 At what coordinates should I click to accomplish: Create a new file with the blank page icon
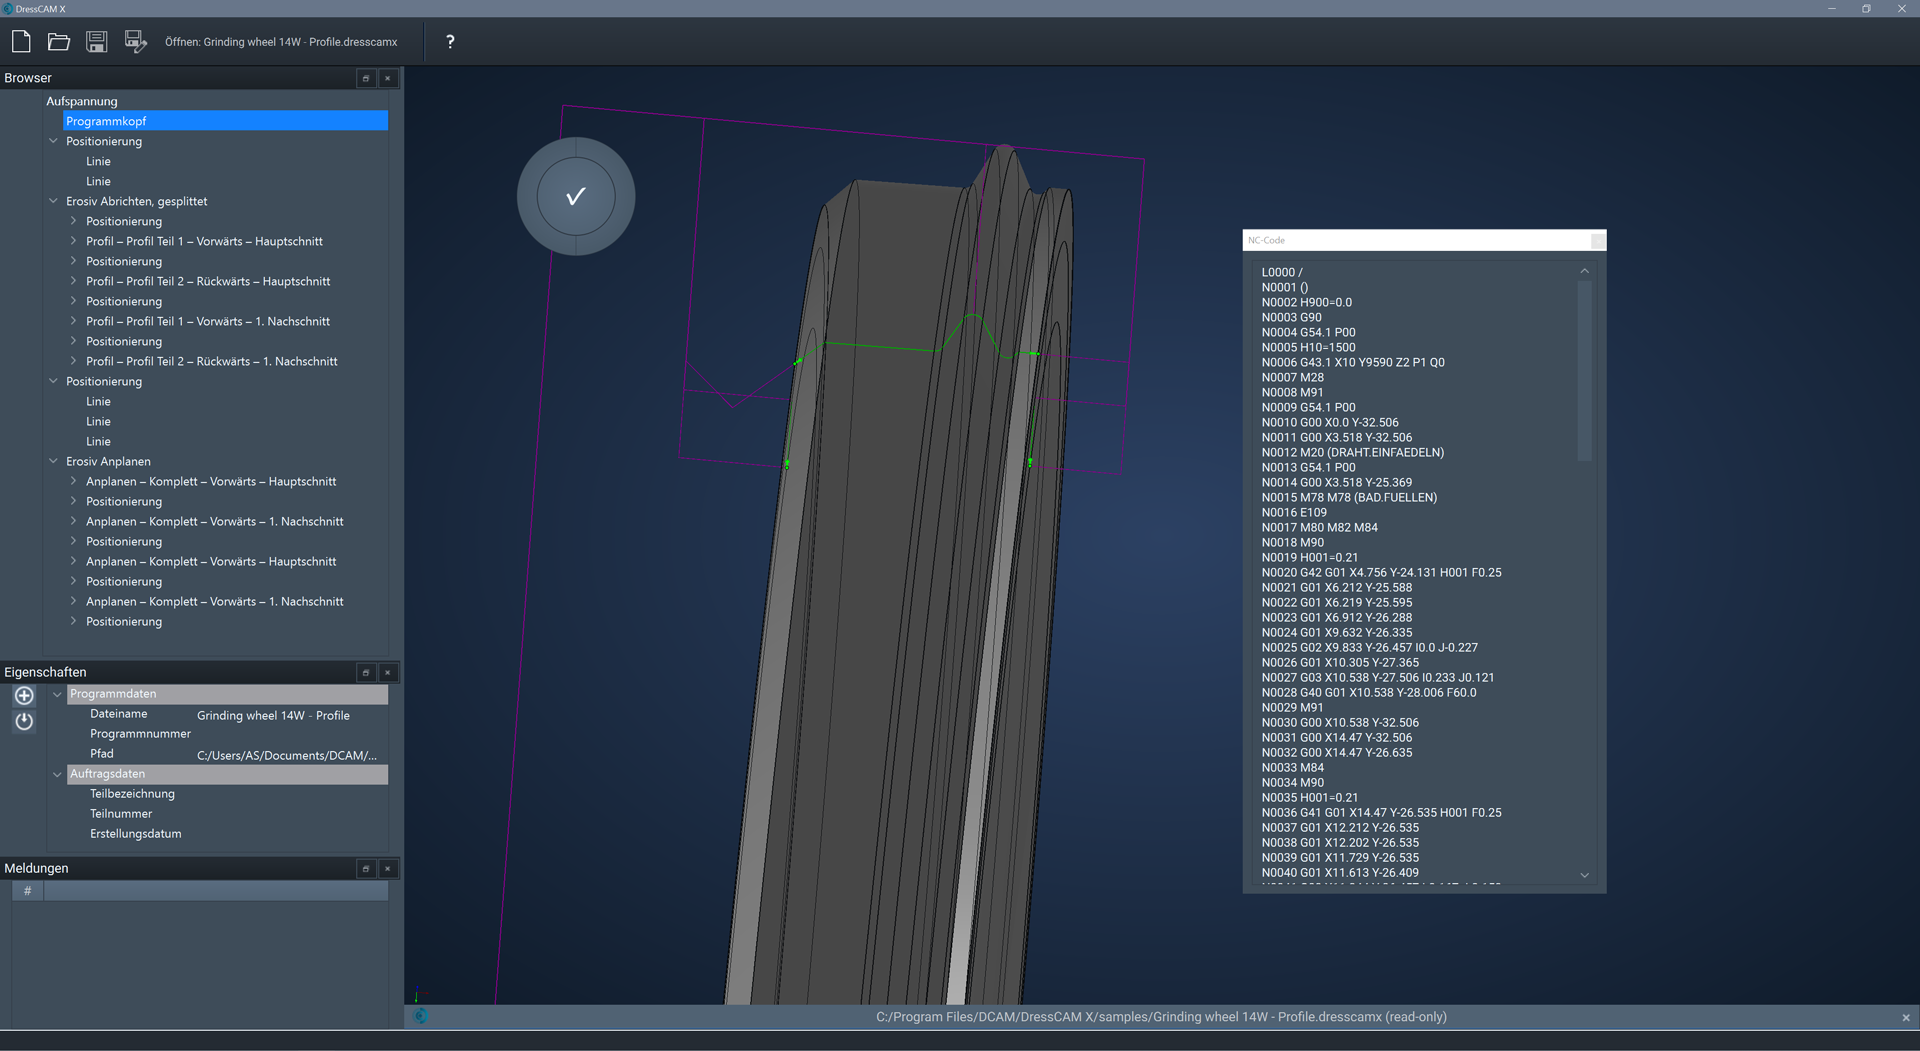[21, 42]
